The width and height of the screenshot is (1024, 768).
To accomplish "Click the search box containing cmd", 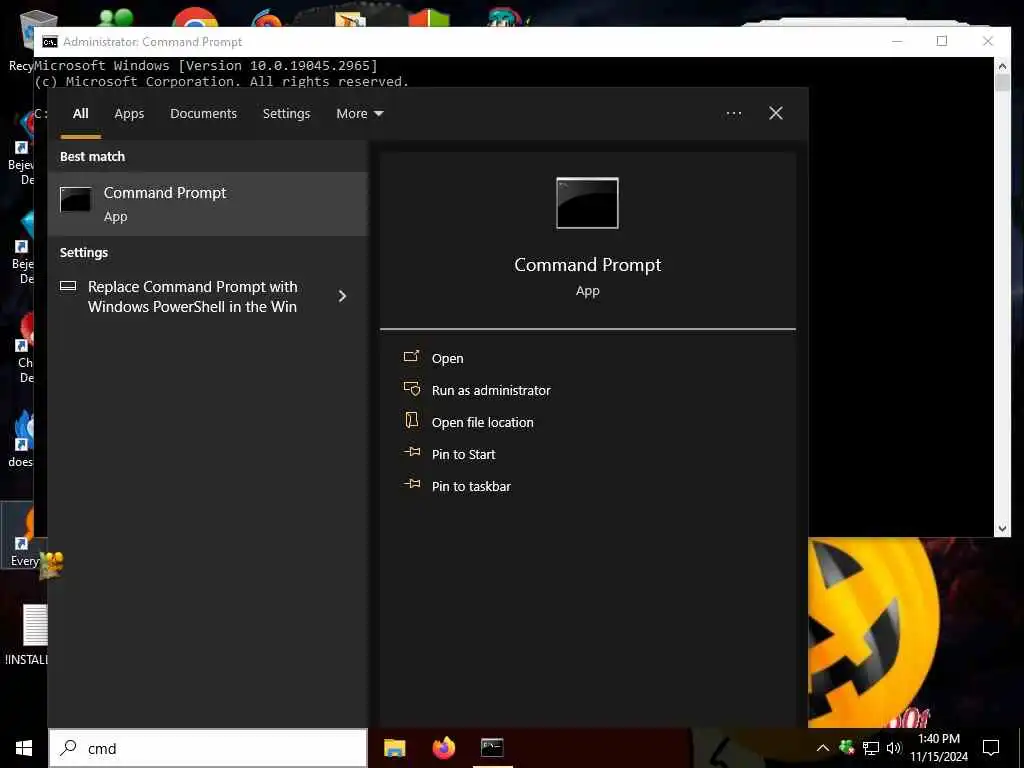I will pyautogui.click(x=208, y=748).
